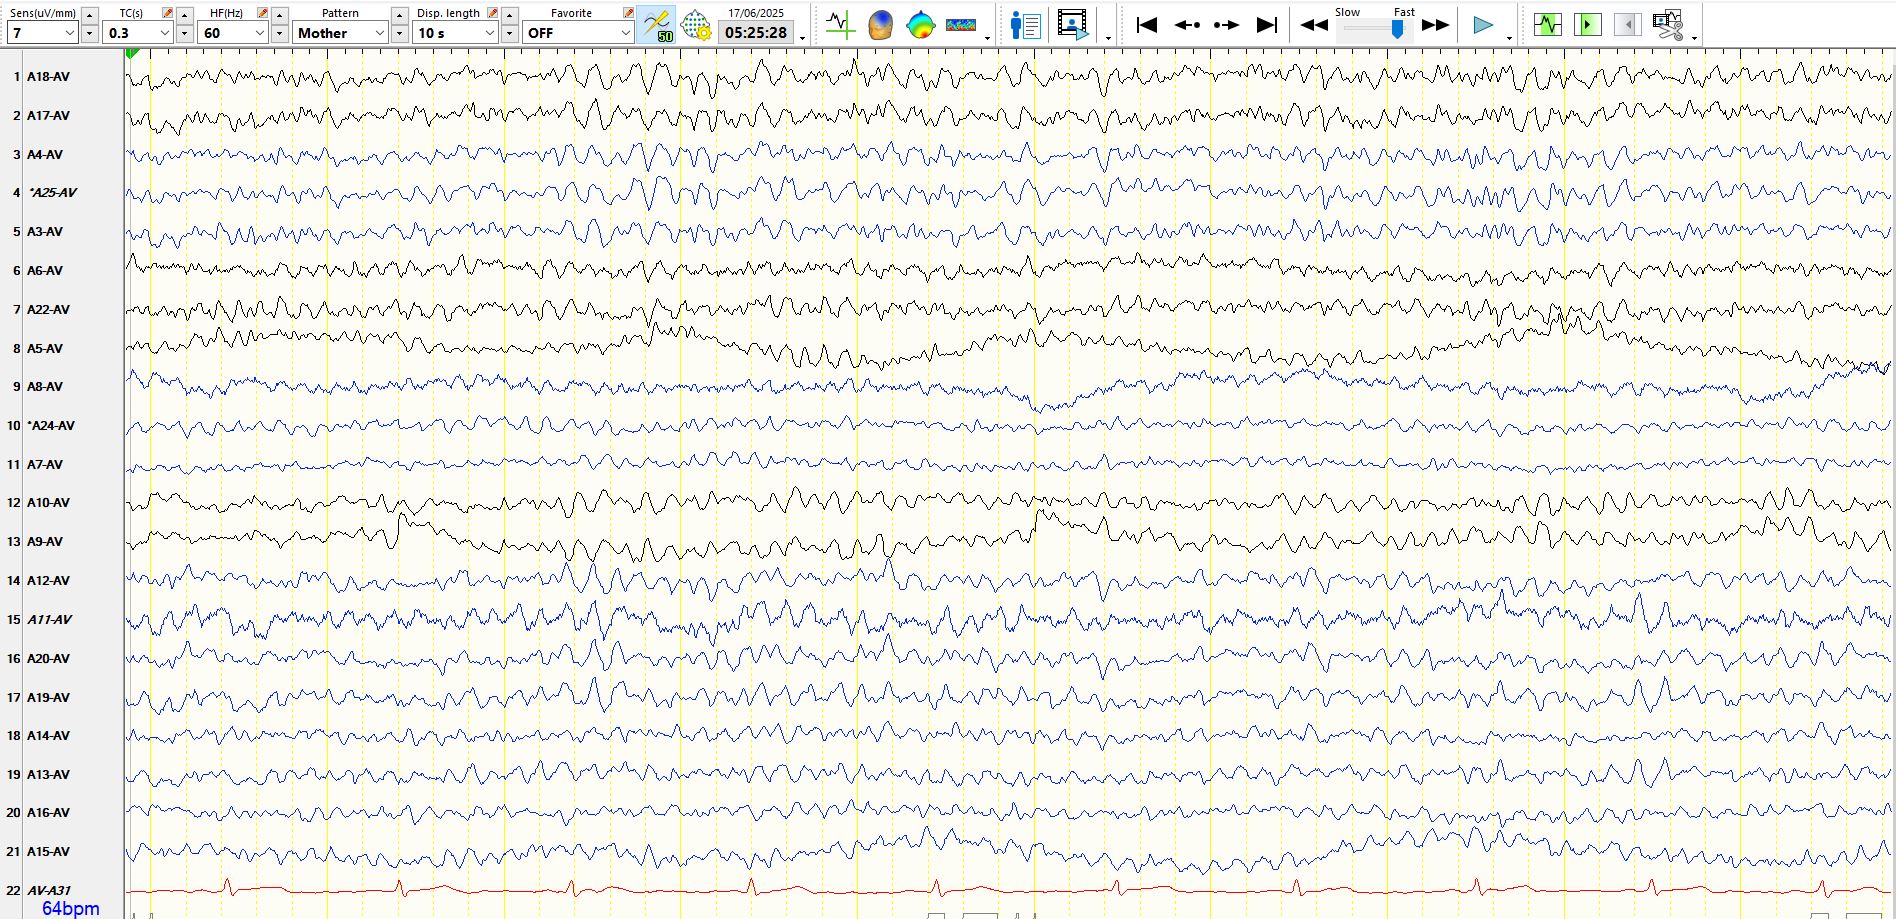Jump to the beginning of recording
Viewport: 1896px width, 919px height.
1147,24
